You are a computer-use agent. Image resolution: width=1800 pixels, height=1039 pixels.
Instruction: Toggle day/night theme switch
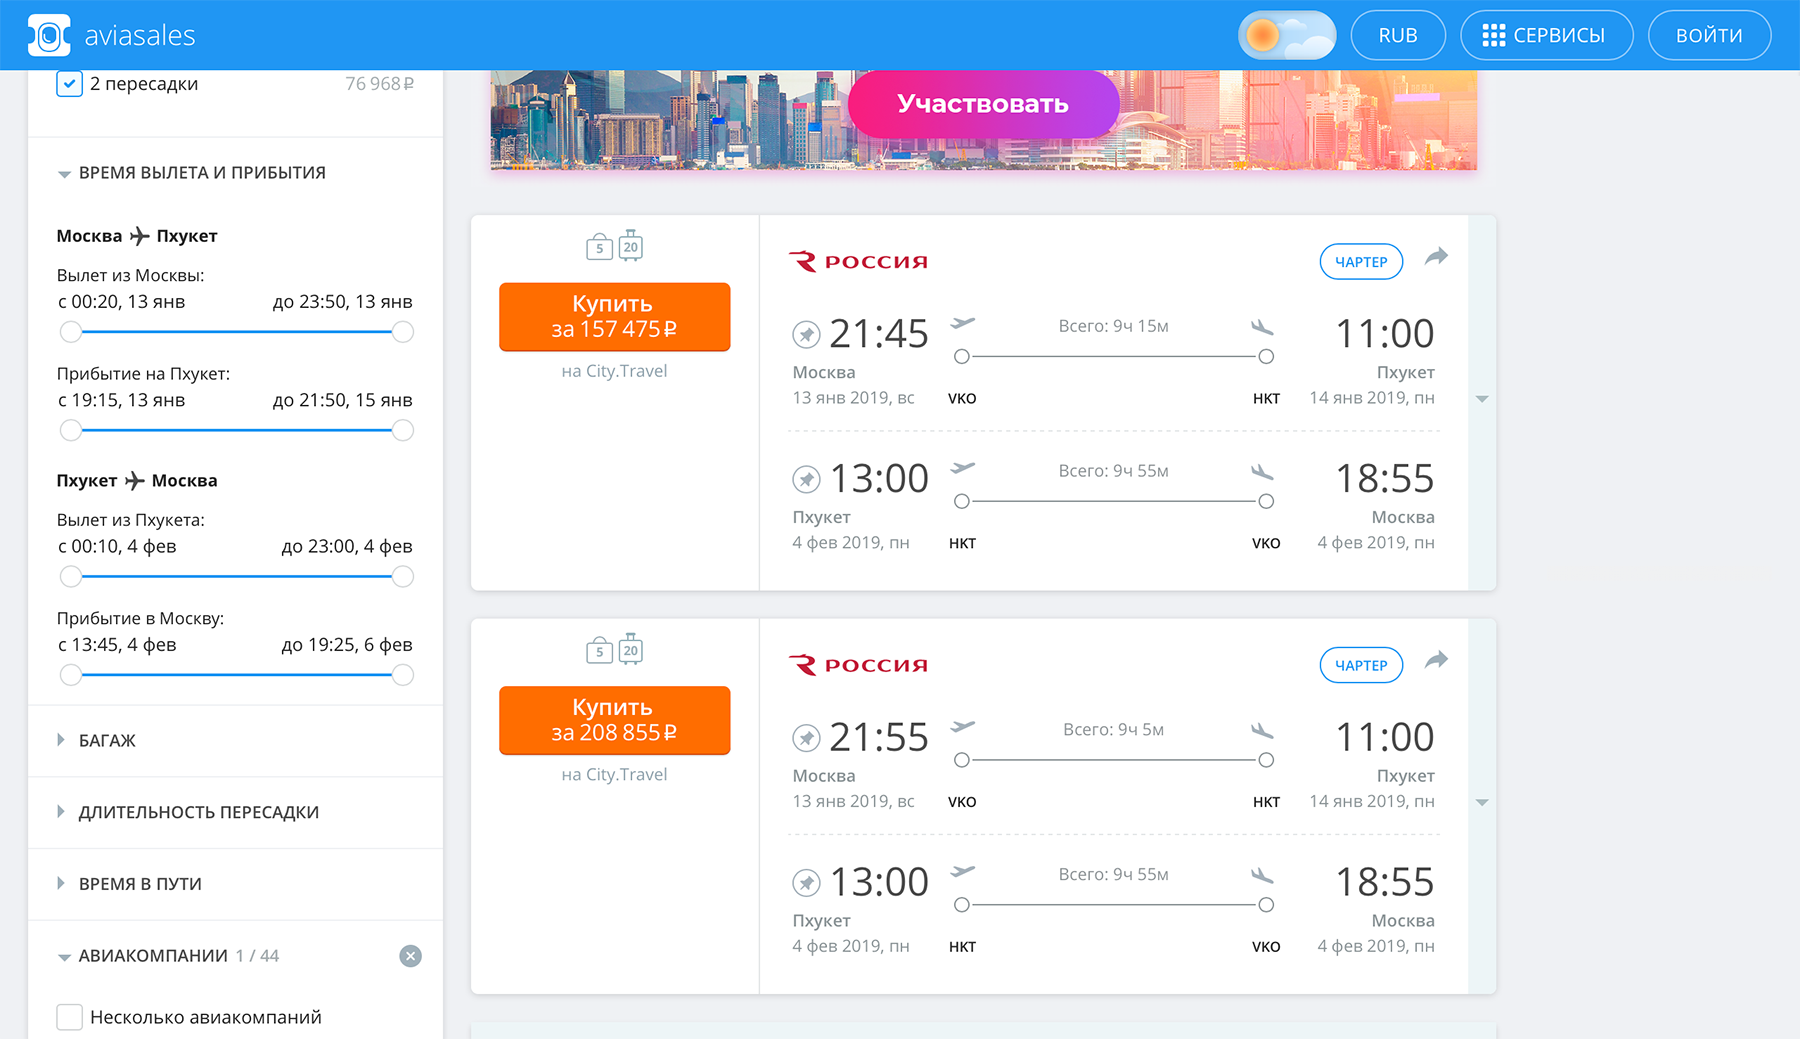[1286, 36]
